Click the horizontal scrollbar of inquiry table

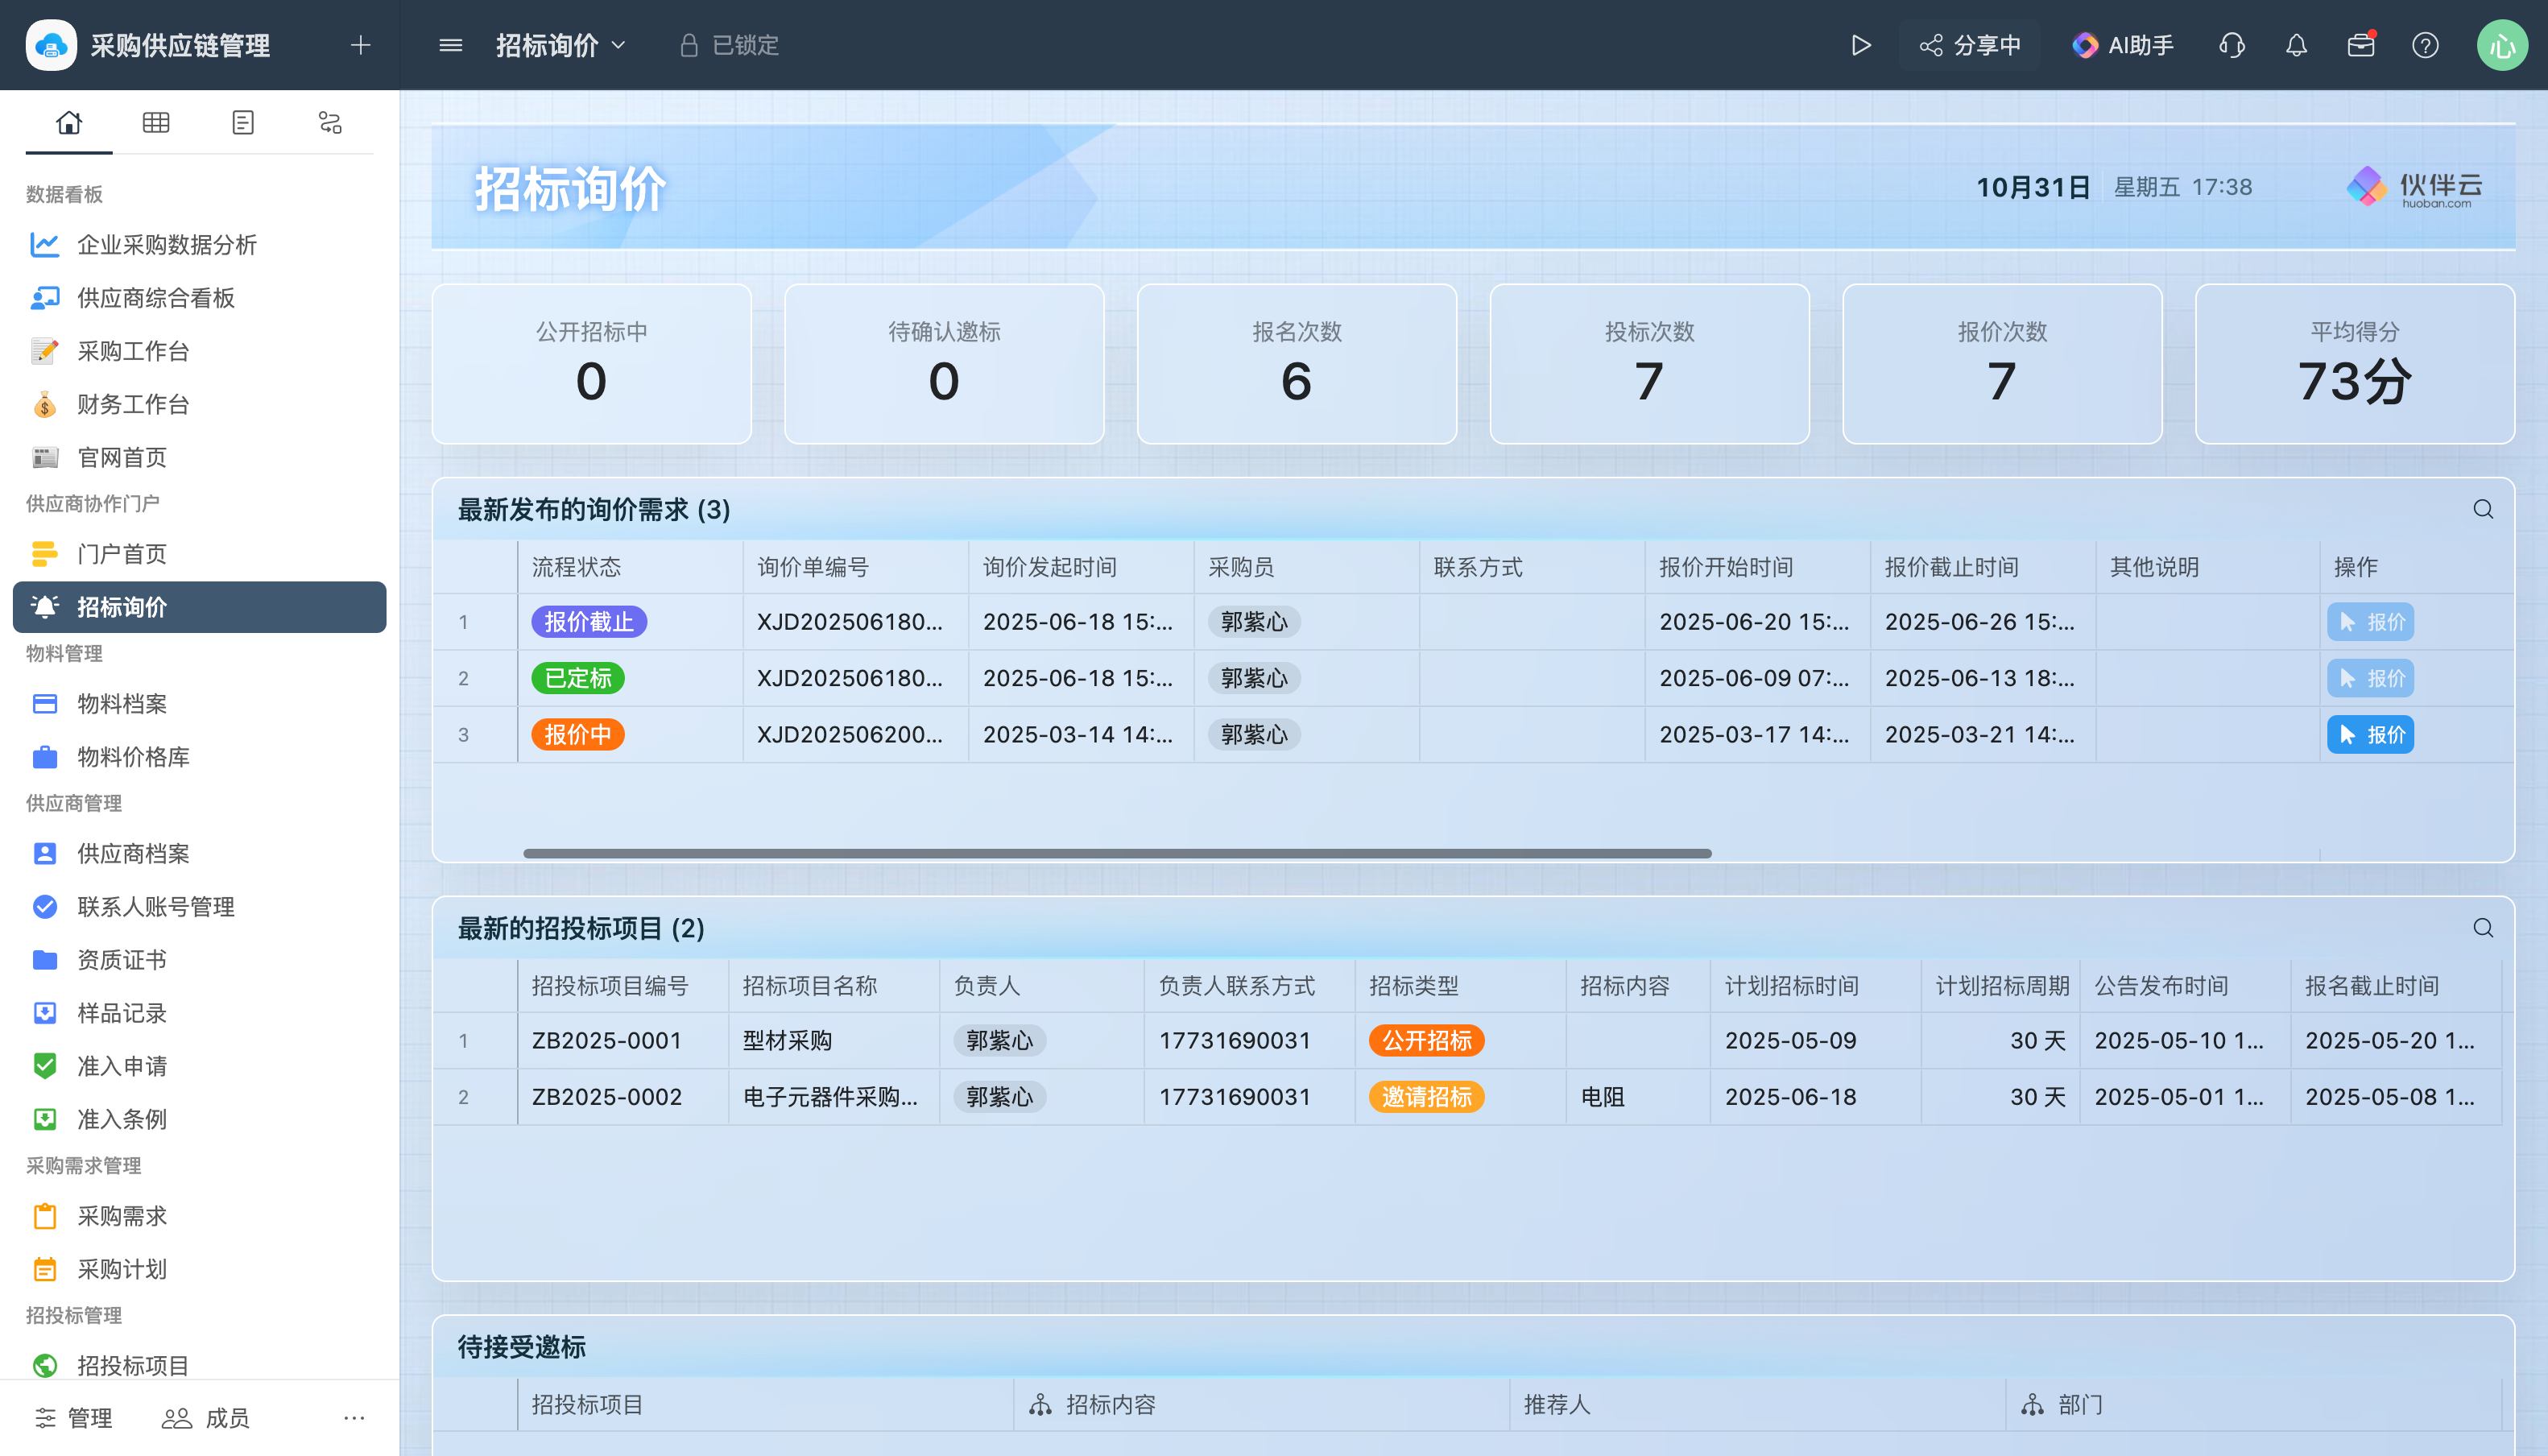click(x=1116, y=853)
